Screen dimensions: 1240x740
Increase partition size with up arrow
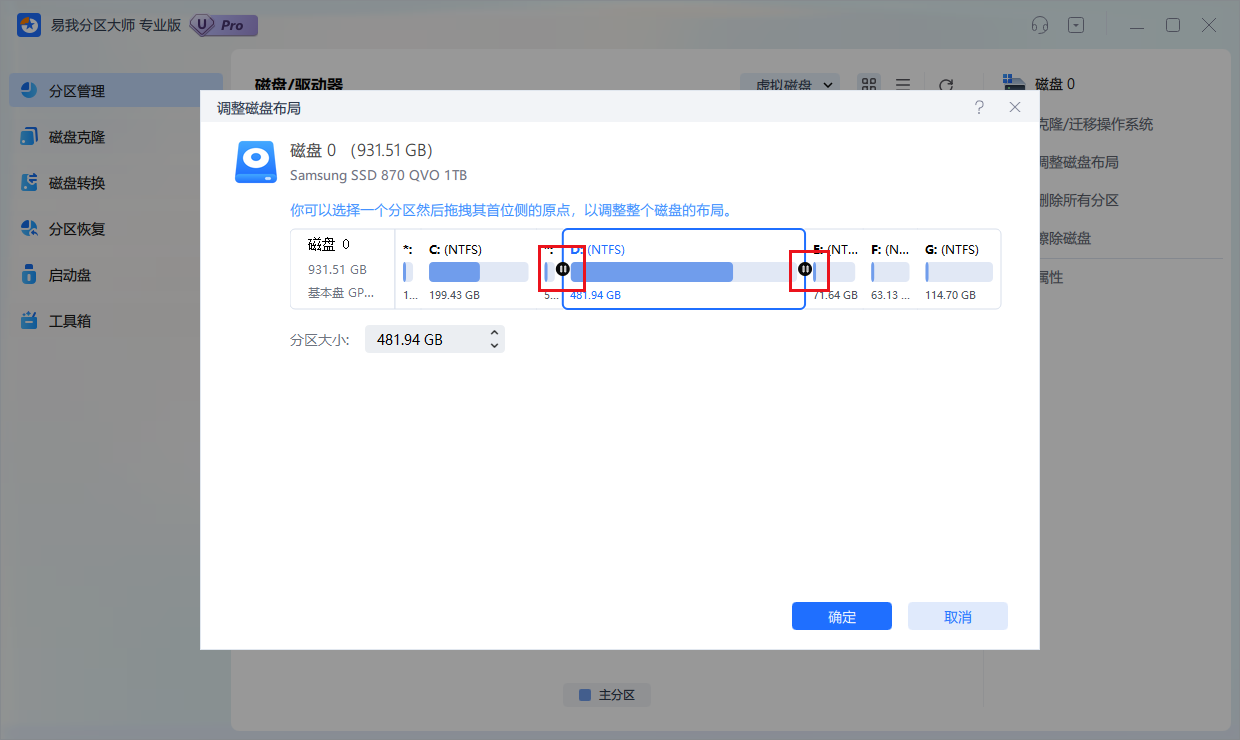click(494, 333)
